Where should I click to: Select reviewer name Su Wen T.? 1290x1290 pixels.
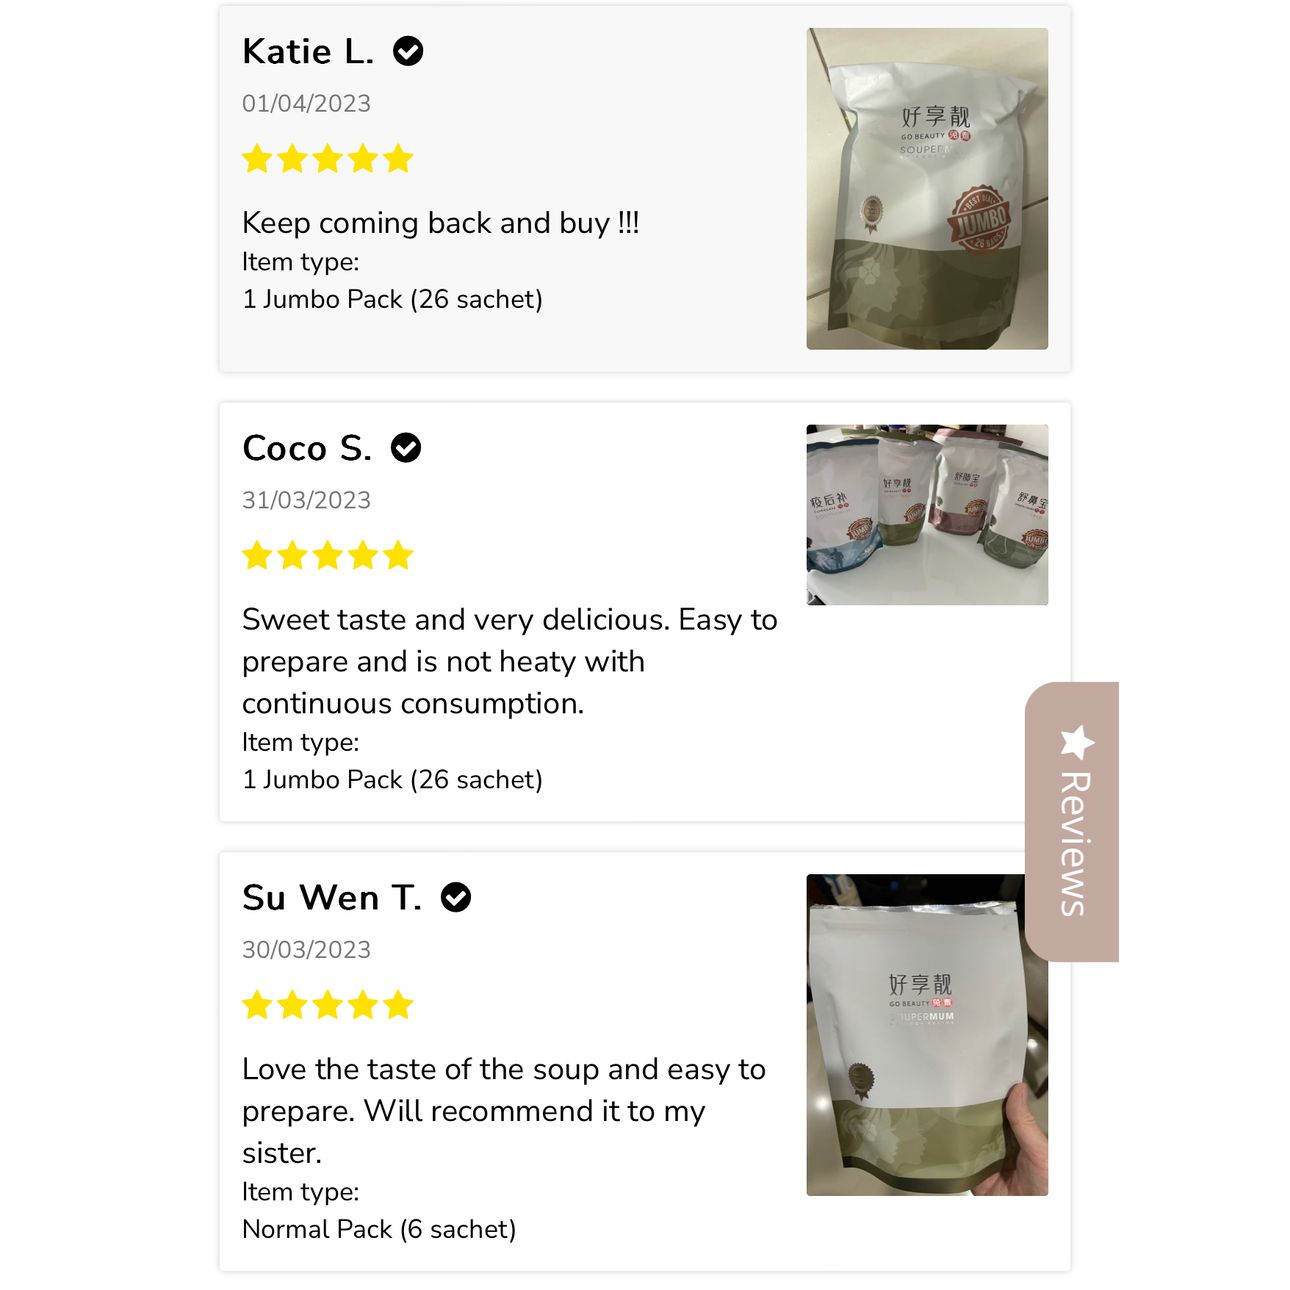[x=332, y=898]
